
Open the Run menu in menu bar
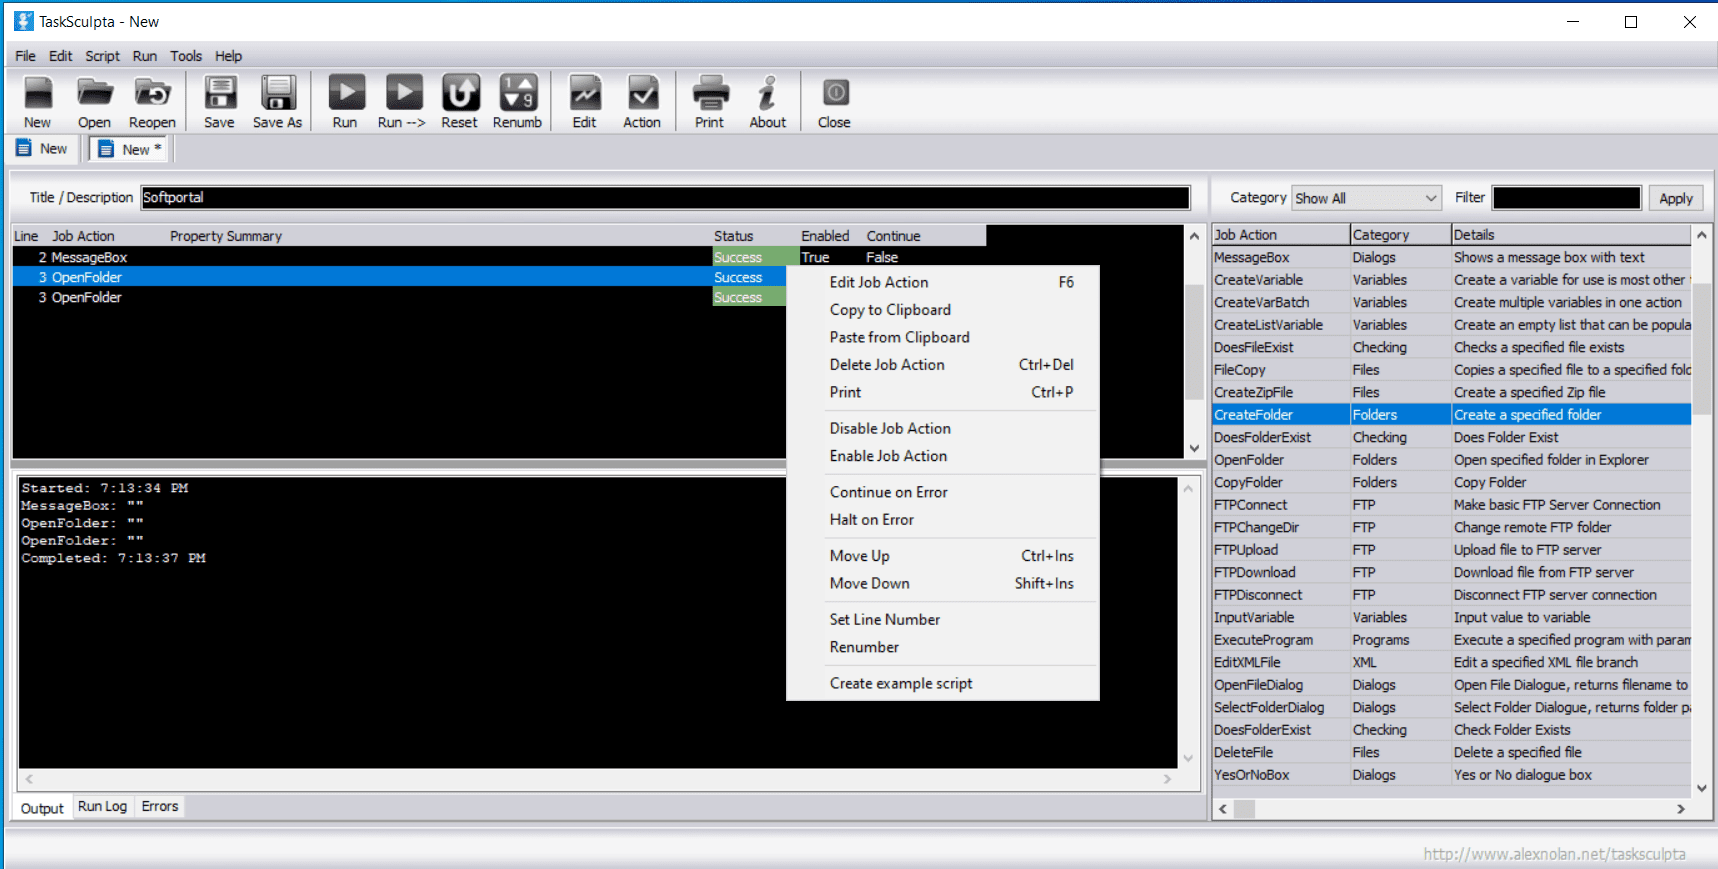tap(145, 56)
